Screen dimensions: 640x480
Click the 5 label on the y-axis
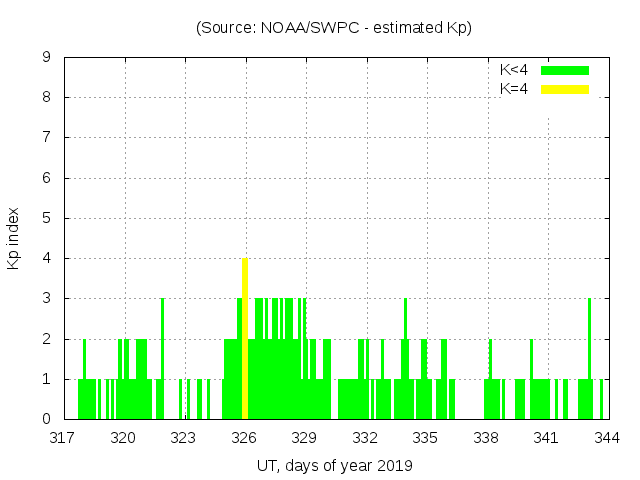click(x=47, y=218)
